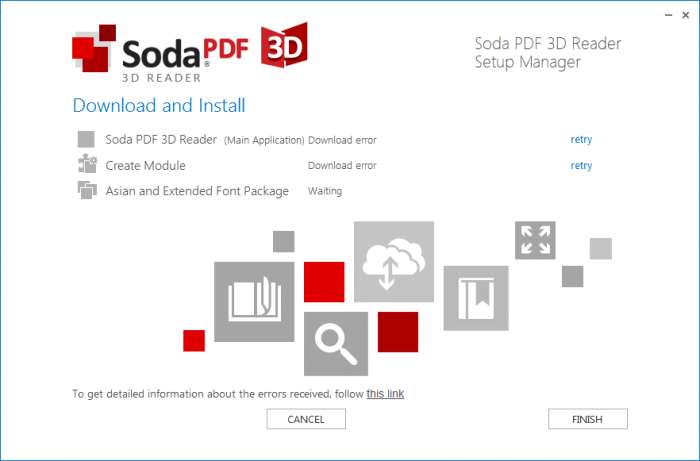This screenshot has height=461, width=700.
Task: Click the open book tile icon
Action: 254,302
